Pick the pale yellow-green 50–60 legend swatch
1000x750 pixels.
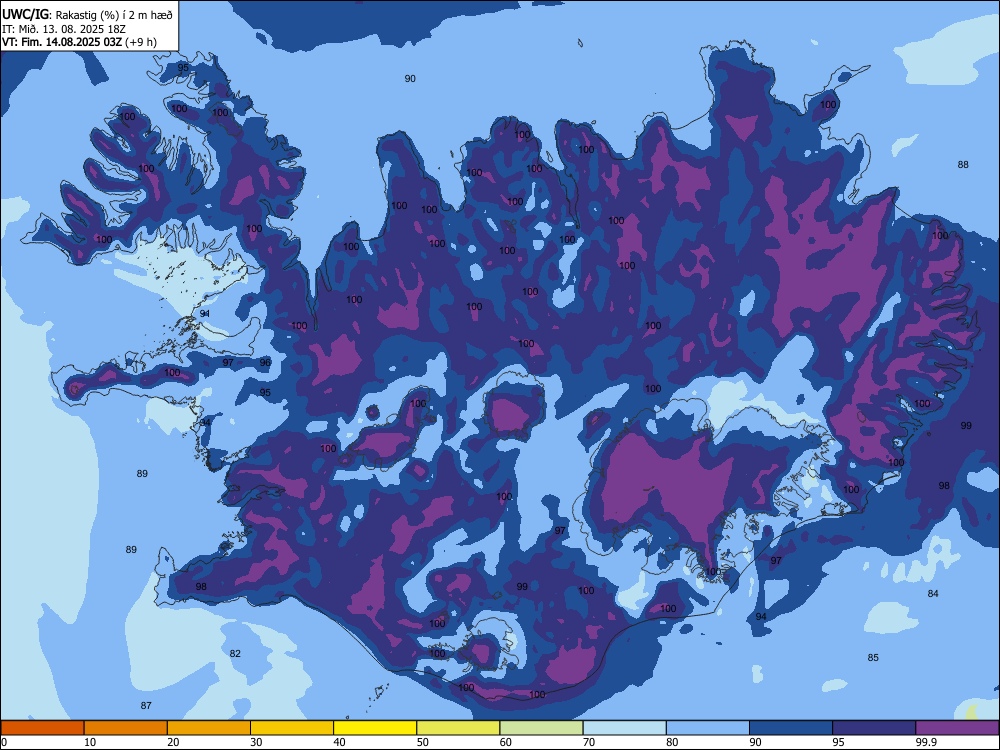[458, 728]
